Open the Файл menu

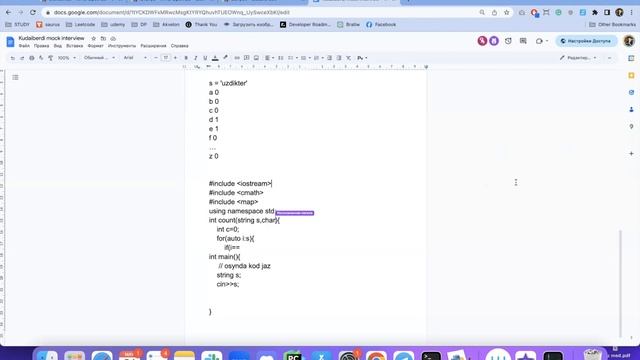click(x=24, y=46)
